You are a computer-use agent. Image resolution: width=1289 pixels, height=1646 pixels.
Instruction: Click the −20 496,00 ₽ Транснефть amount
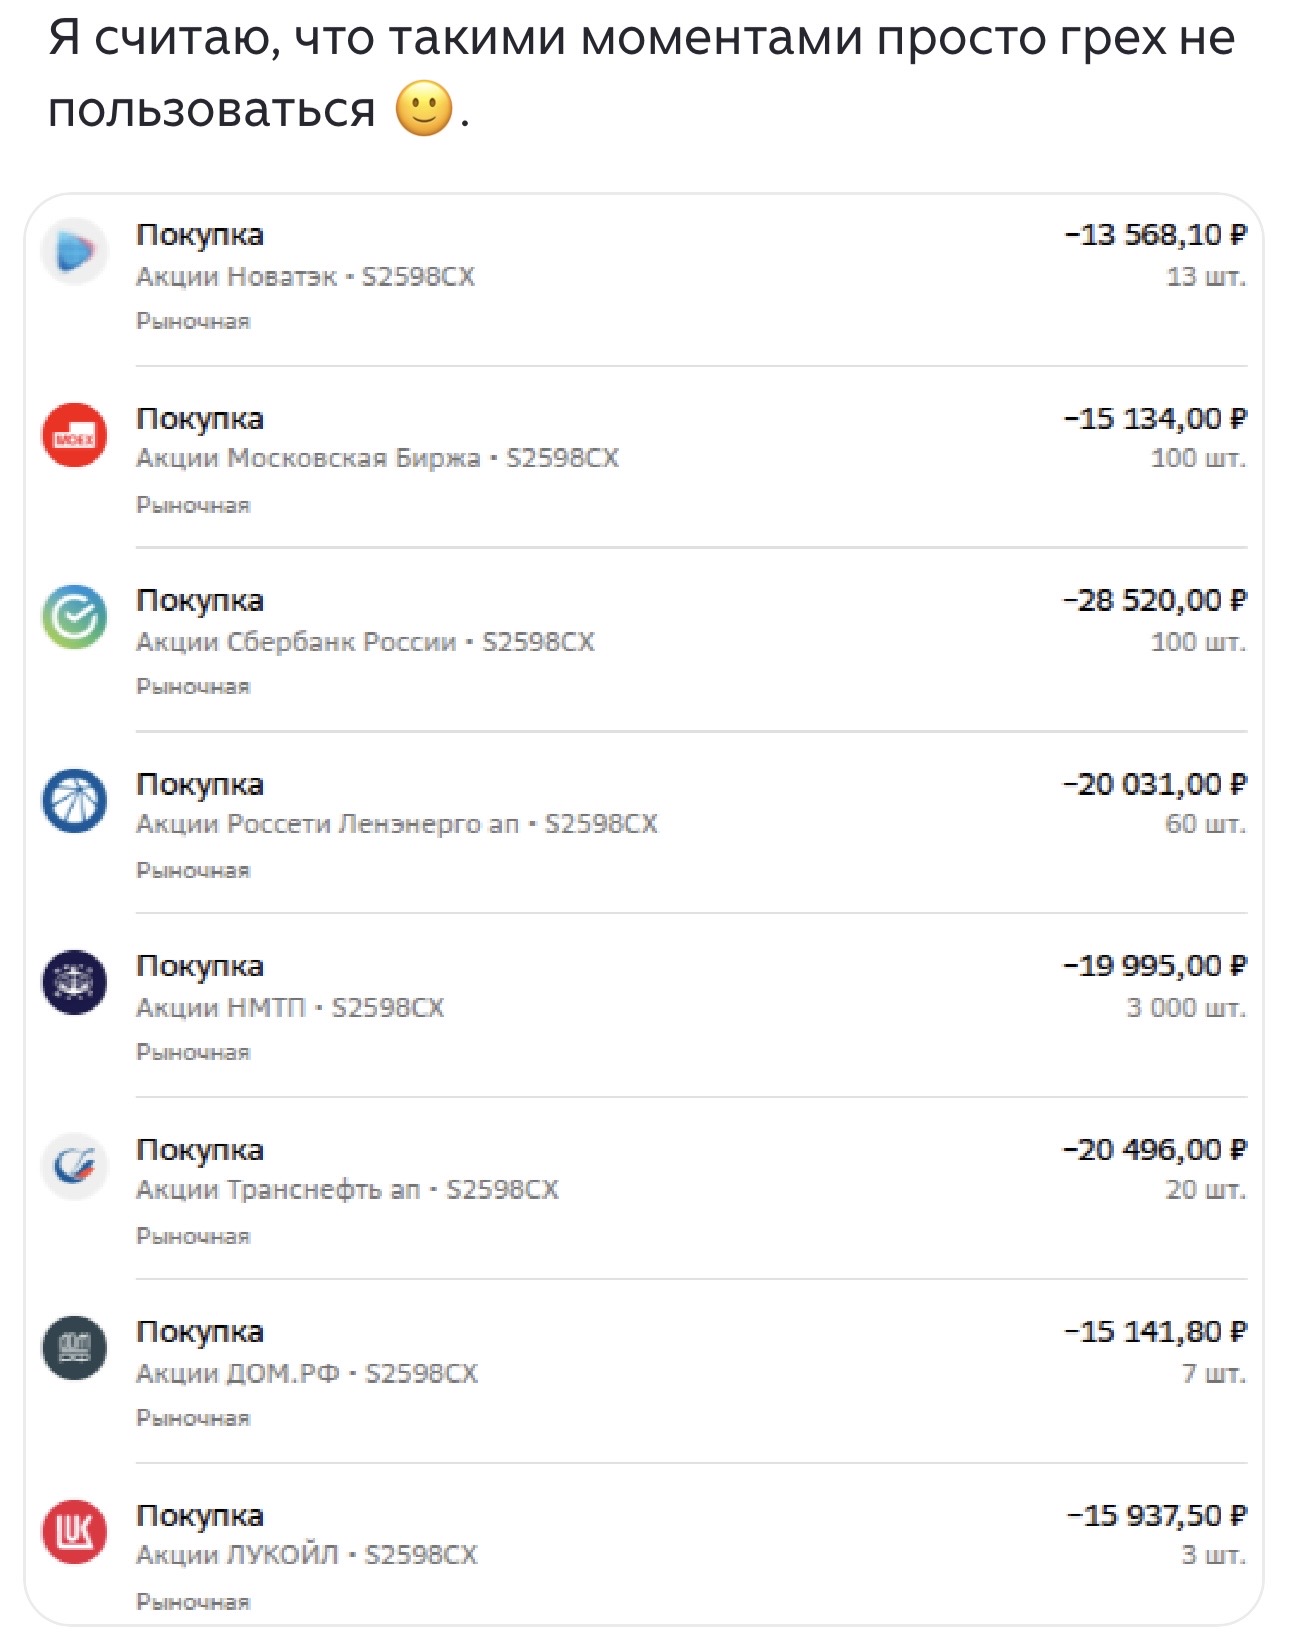tap(1155, 1149)
